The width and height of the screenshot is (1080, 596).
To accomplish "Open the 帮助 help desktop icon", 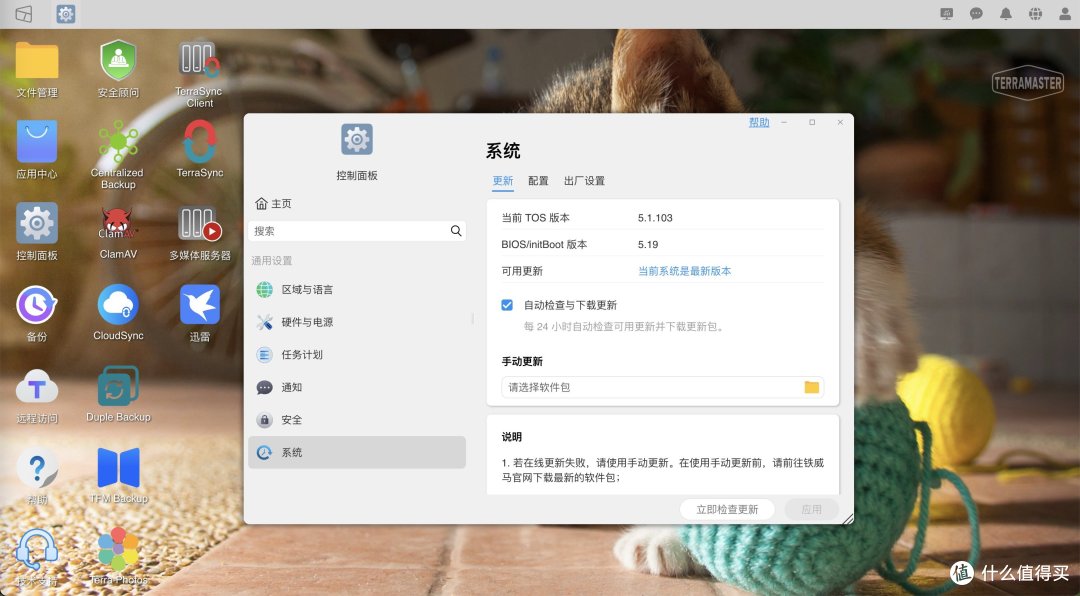I will [37, 469].
